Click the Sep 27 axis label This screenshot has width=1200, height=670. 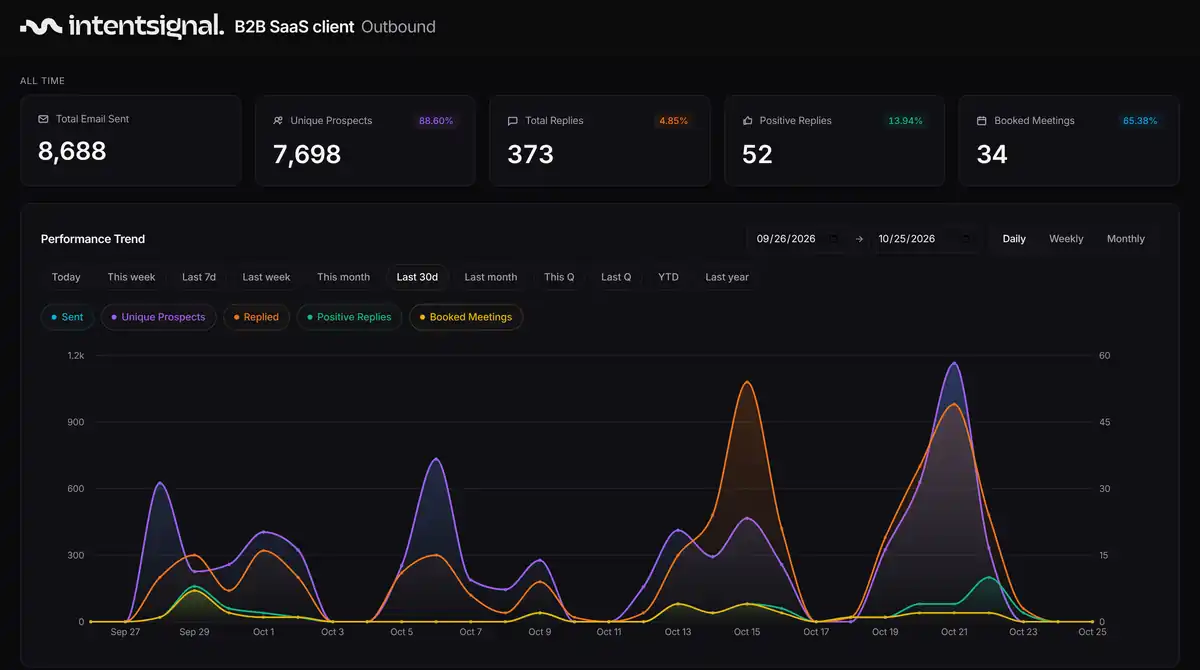pyautogui.click(x=125, y=632)
